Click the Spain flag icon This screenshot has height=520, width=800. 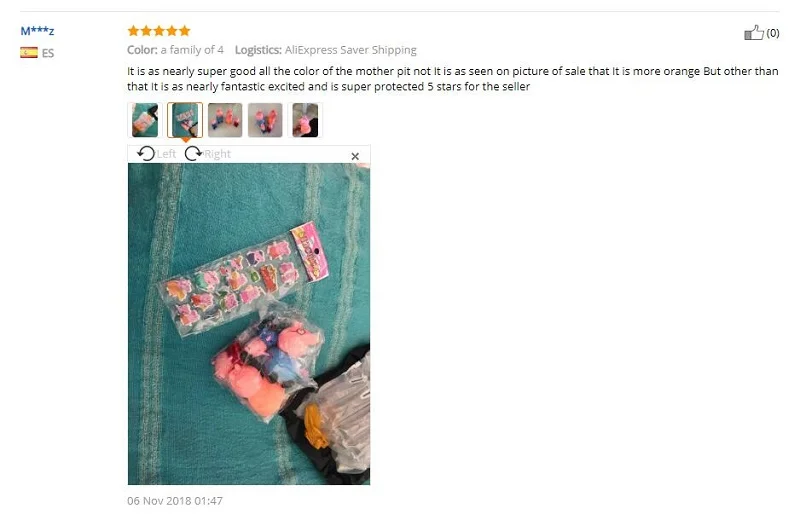pos(29,53)
